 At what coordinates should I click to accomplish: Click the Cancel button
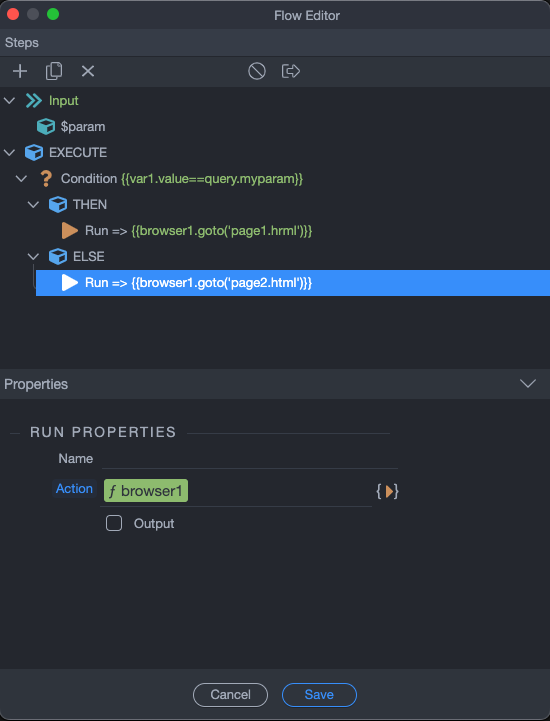pyautogui.click(x=230, y=695)
